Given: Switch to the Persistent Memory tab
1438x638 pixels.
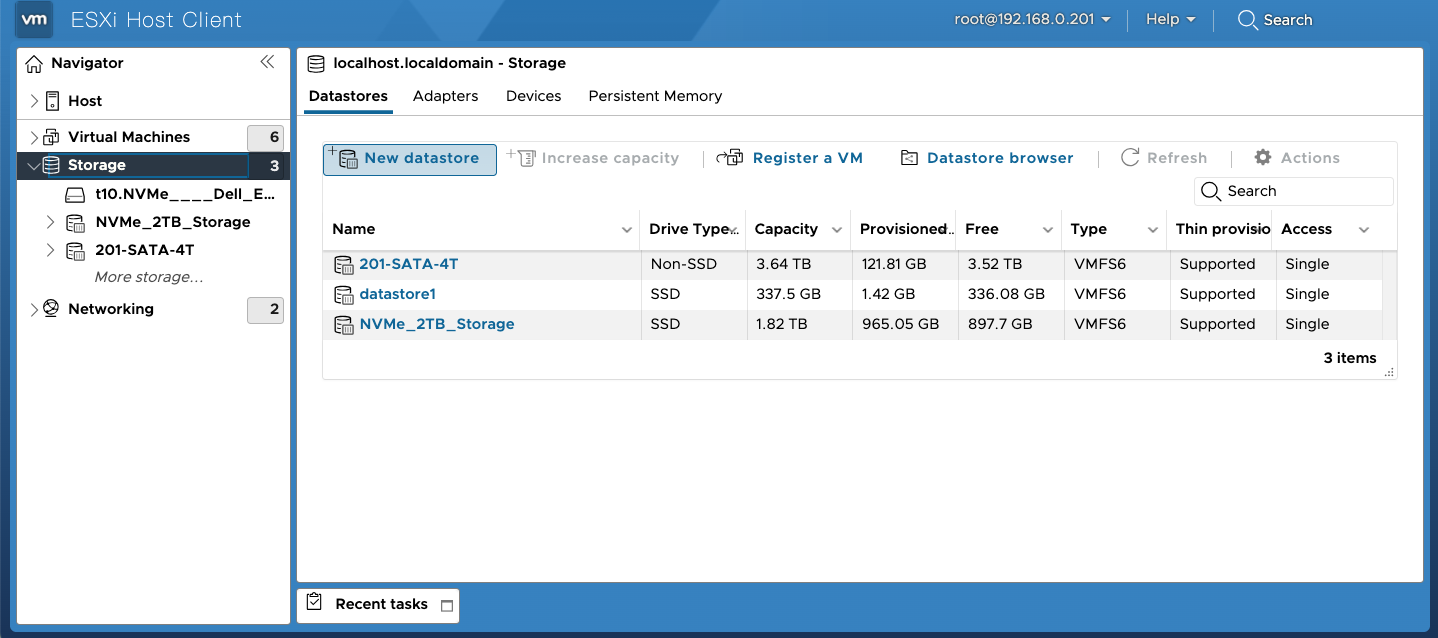Looking at the screenshot, I should coord(655,97).
